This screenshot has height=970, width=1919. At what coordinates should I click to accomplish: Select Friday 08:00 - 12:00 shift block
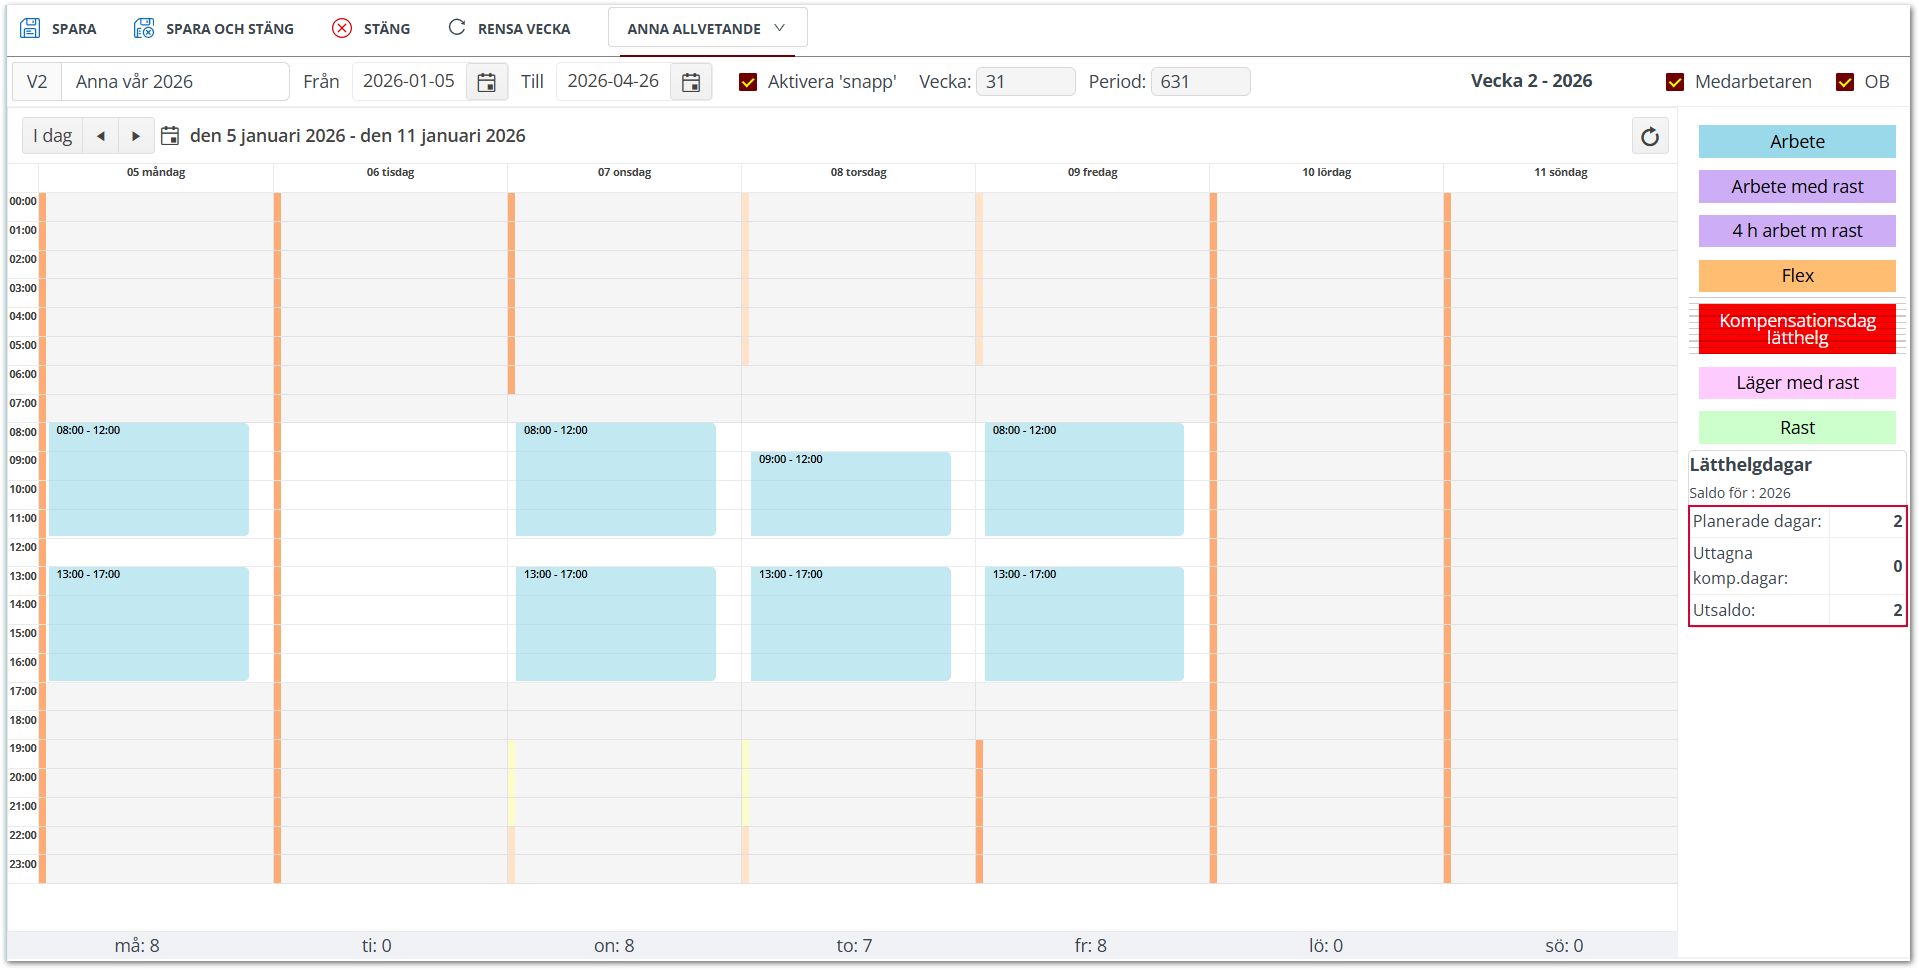click(x=1084, y=479)
